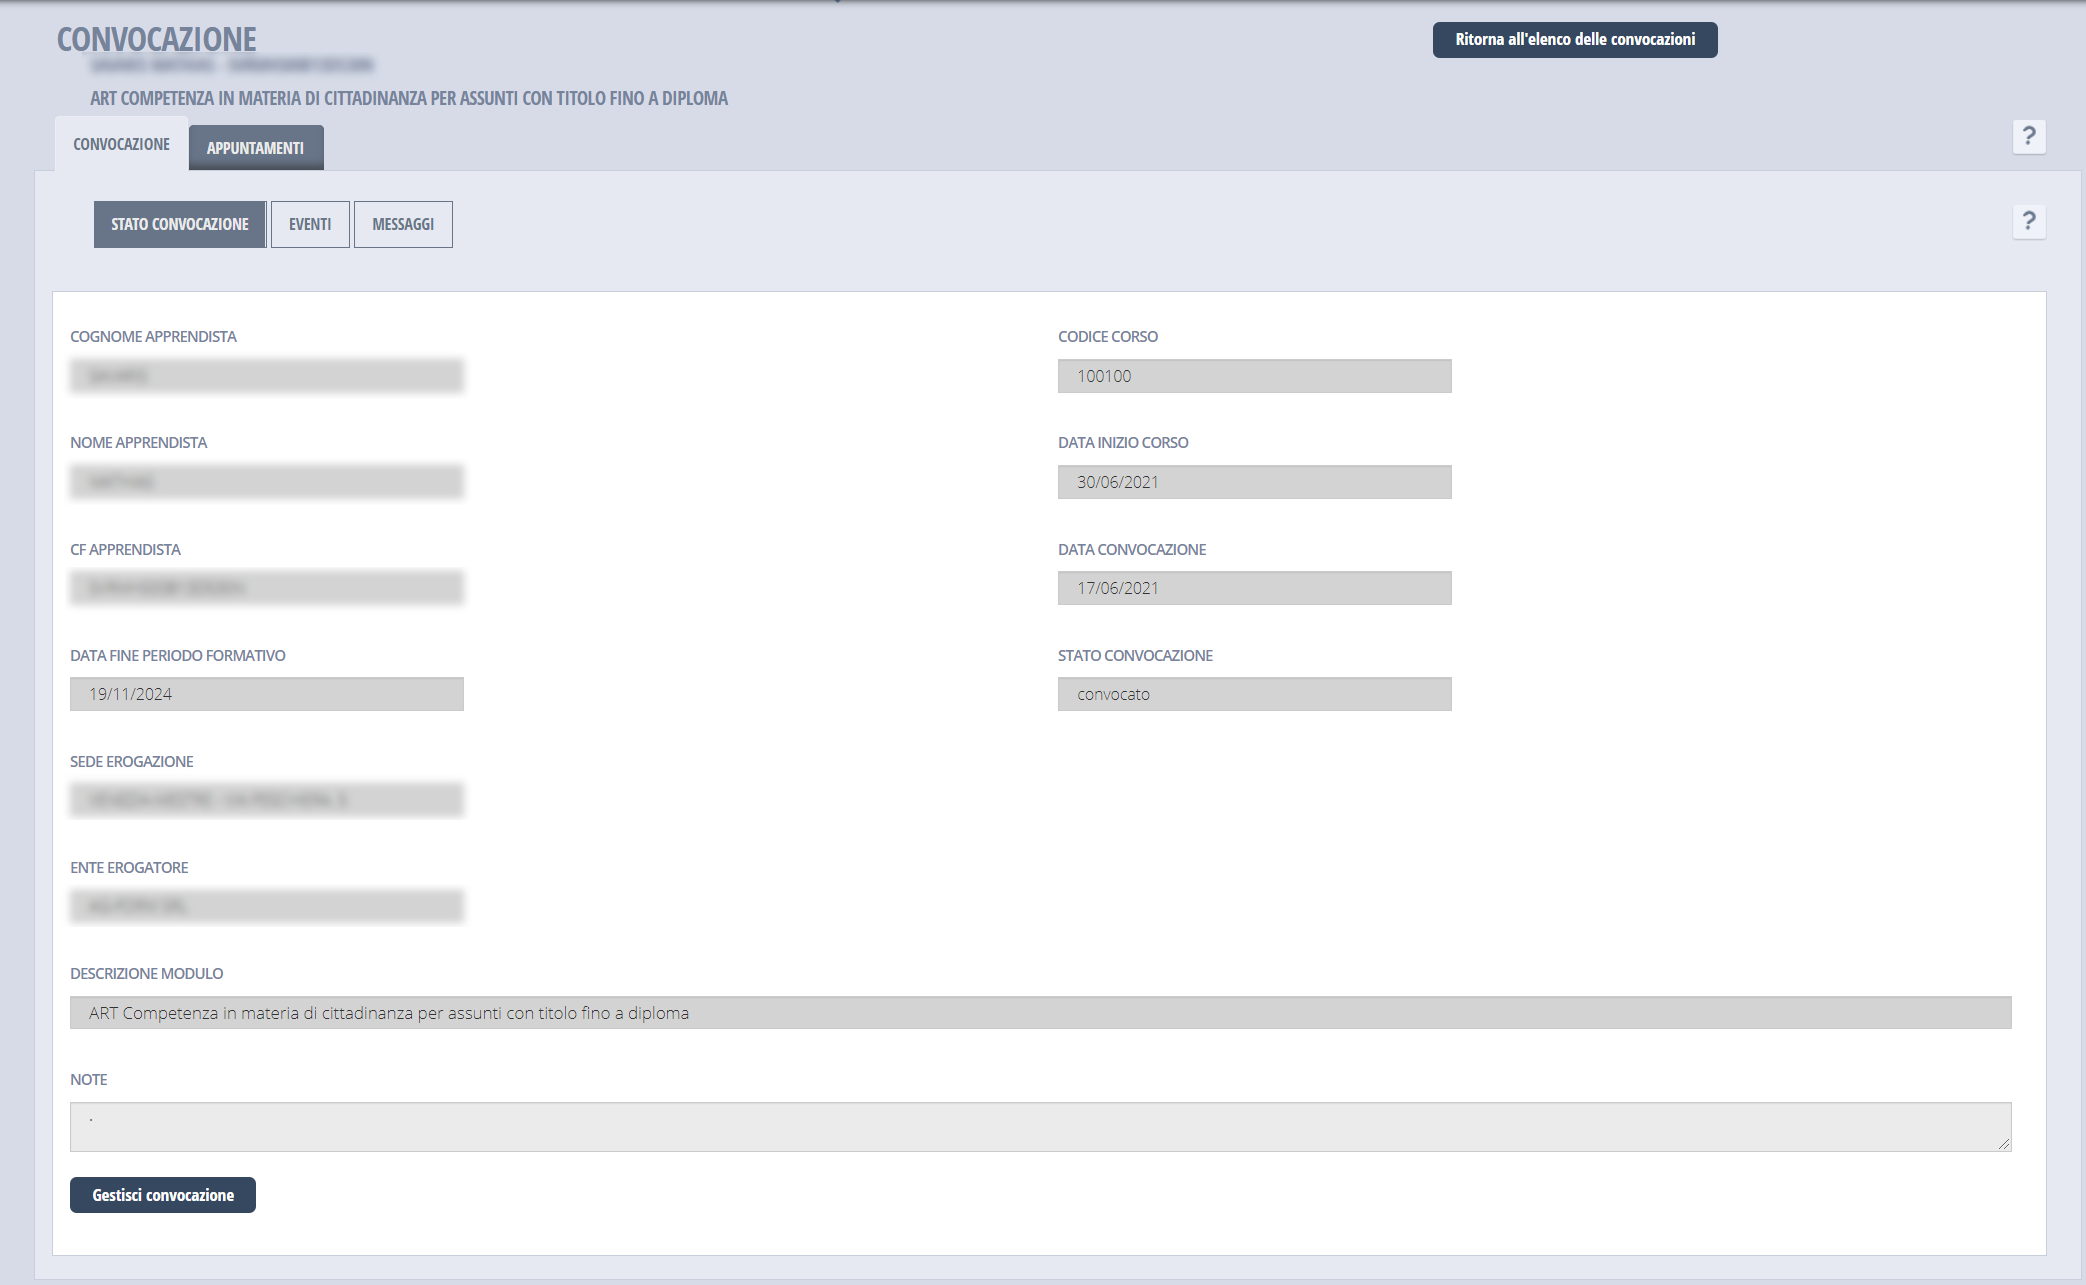Click the Data Inizio Corso date field
Viewport: 2086px width, 1285px height.
pos(1254,482)
